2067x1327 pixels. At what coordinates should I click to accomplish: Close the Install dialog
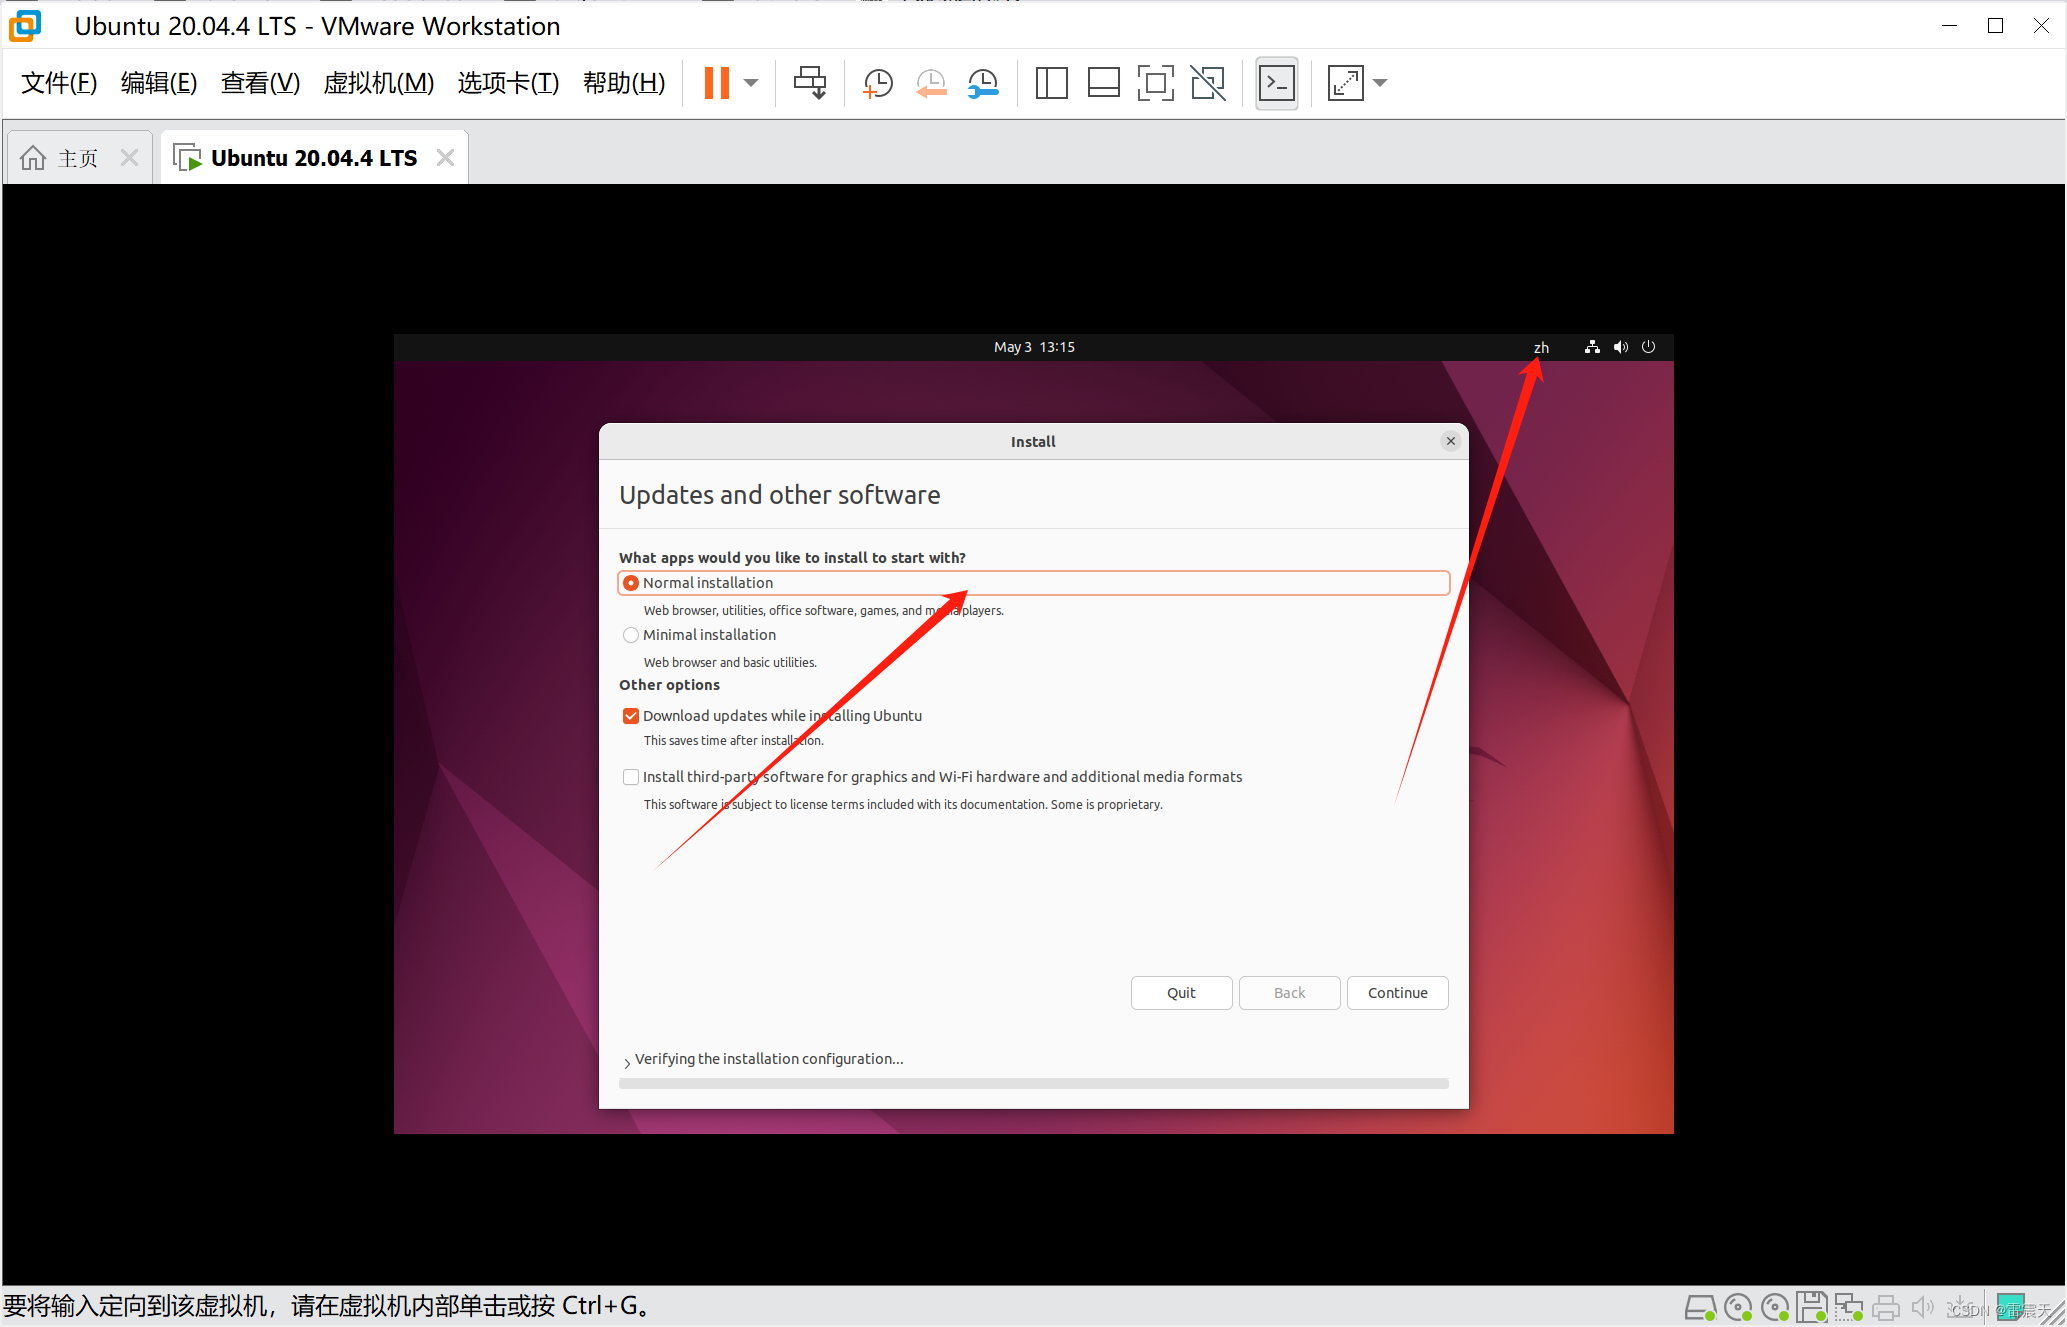tap(1450, 441)
